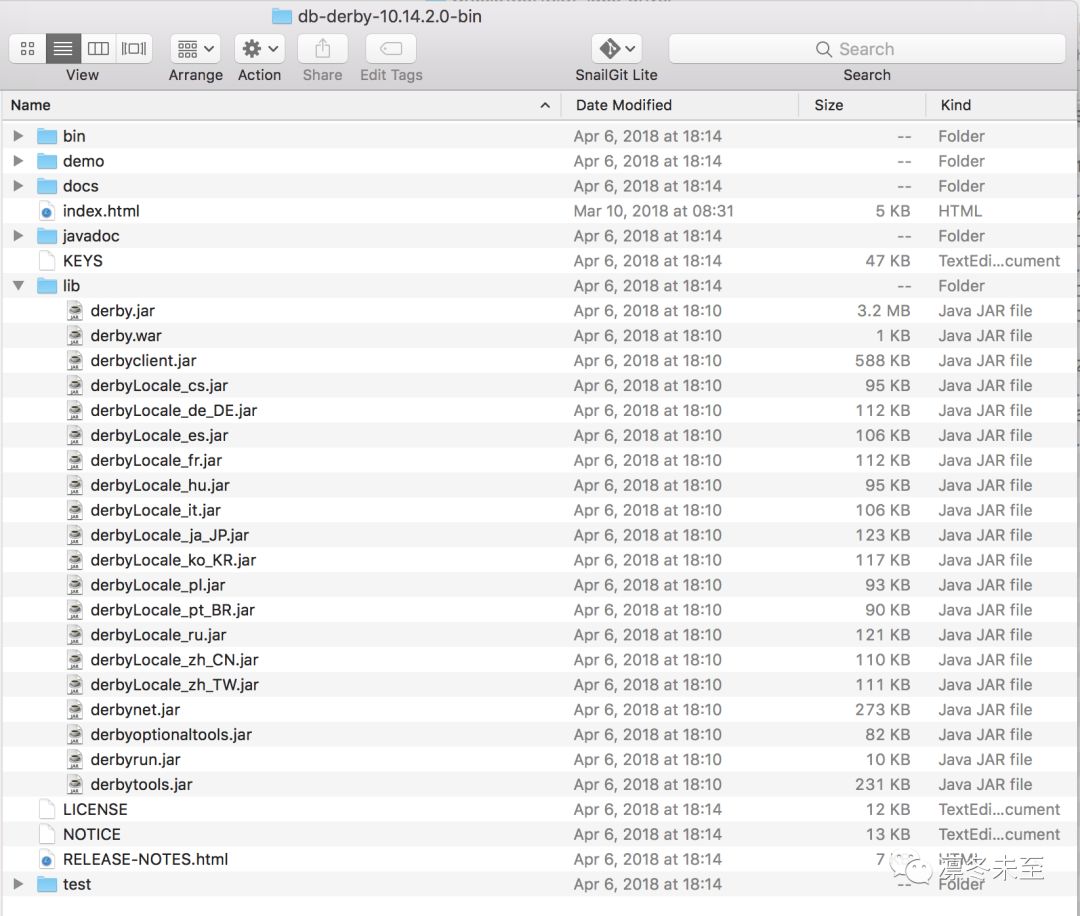
Task: Select derbyclient.jar file icon
Action: pos(75,360)
